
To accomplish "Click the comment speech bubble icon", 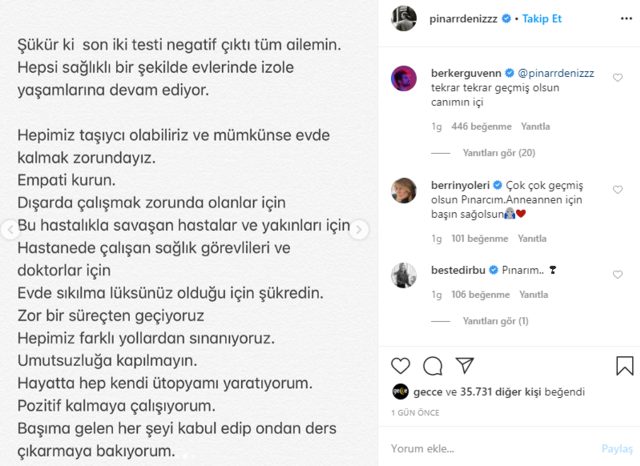I will point(433,366).
